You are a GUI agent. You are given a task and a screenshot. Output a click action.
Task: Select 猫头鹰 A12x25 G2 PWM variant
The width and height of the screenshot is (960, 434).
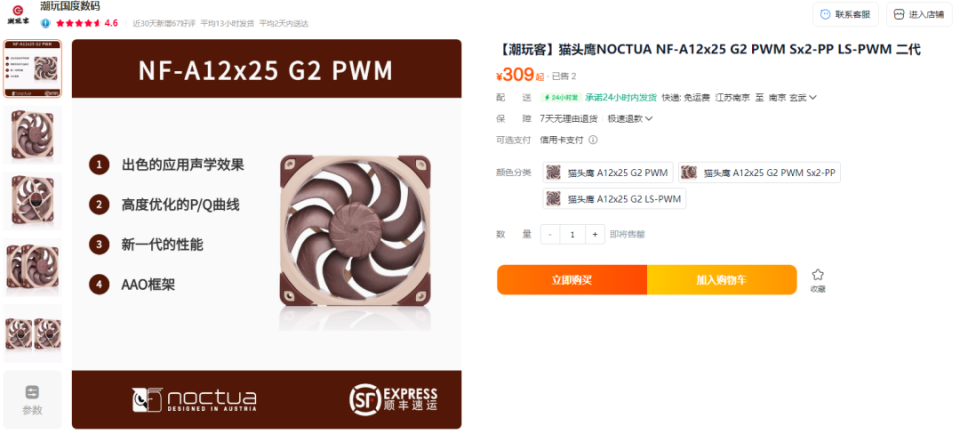point(607,173)
